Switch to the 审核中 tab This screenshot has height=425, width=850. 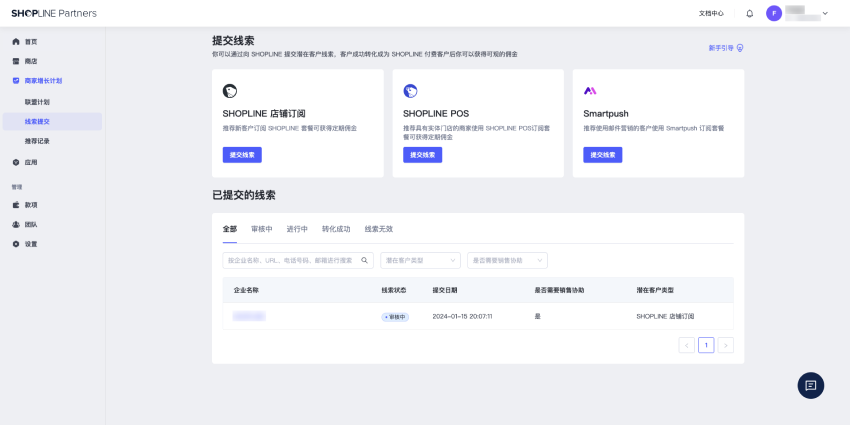(x=262, y=229)
